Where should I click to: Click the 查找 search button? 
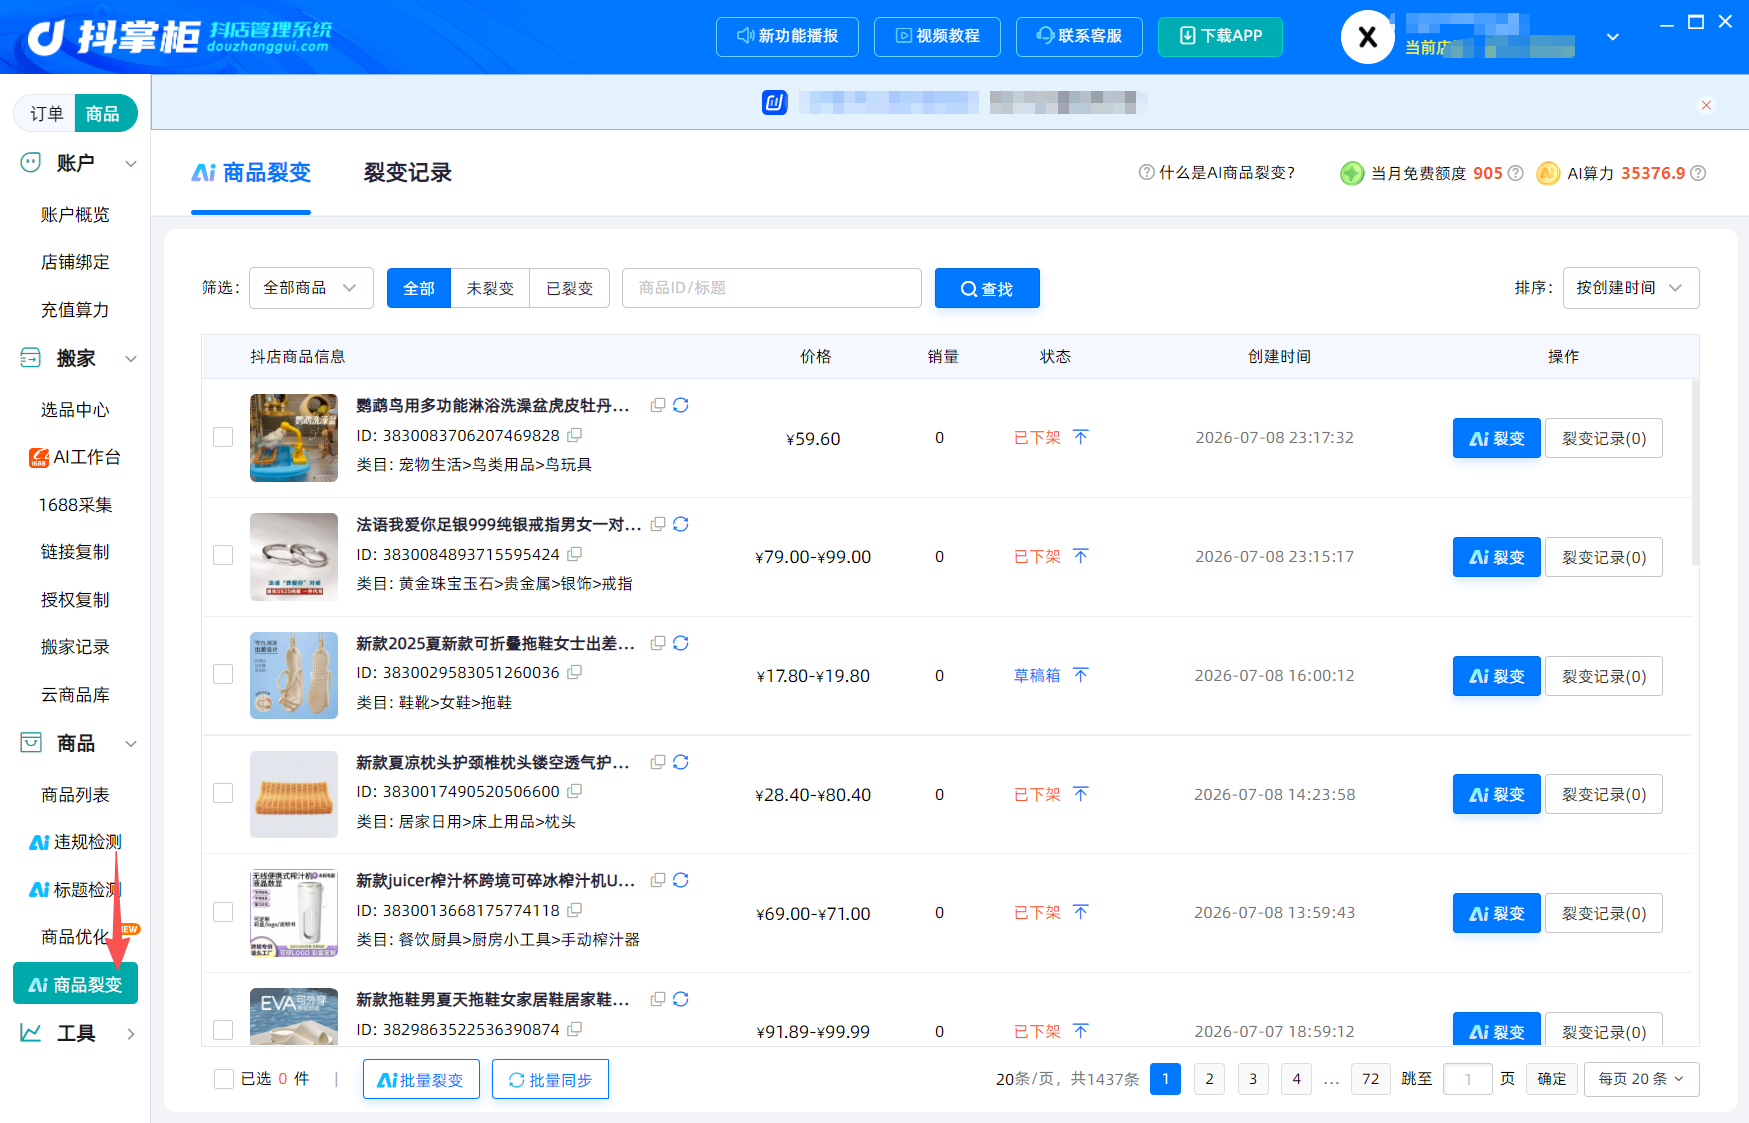(987, 288)
